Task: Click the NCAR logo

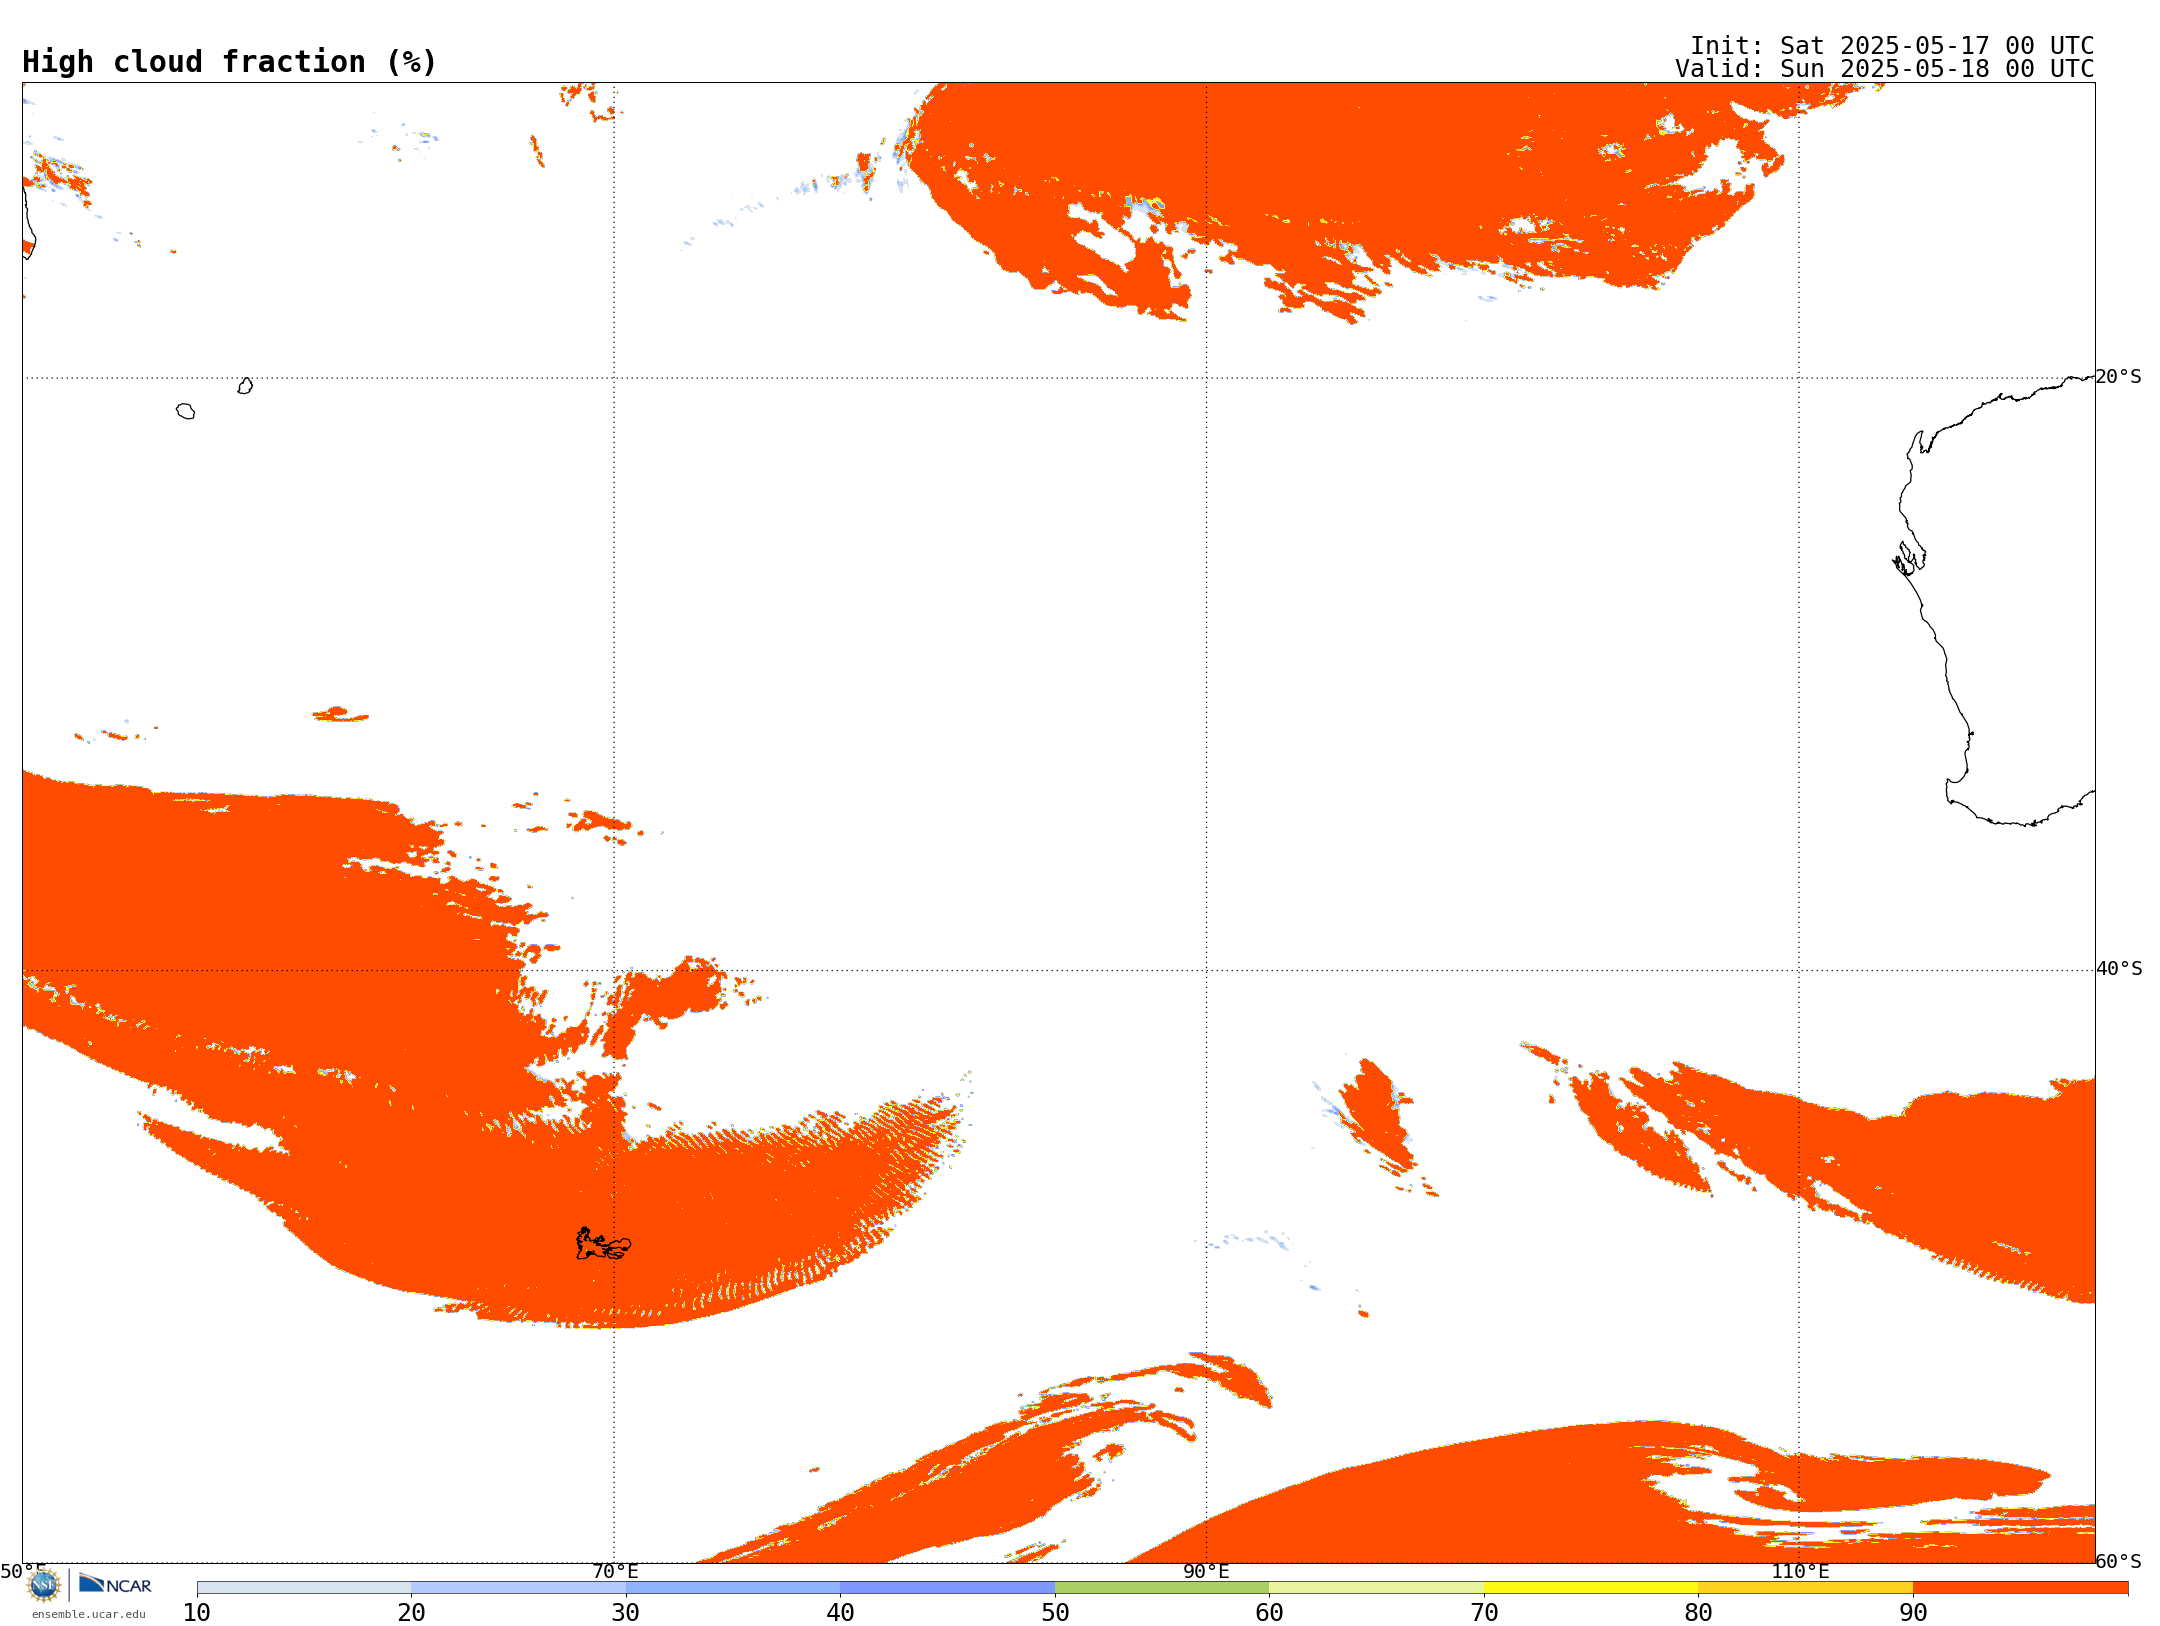Action: coord(115,1584)
